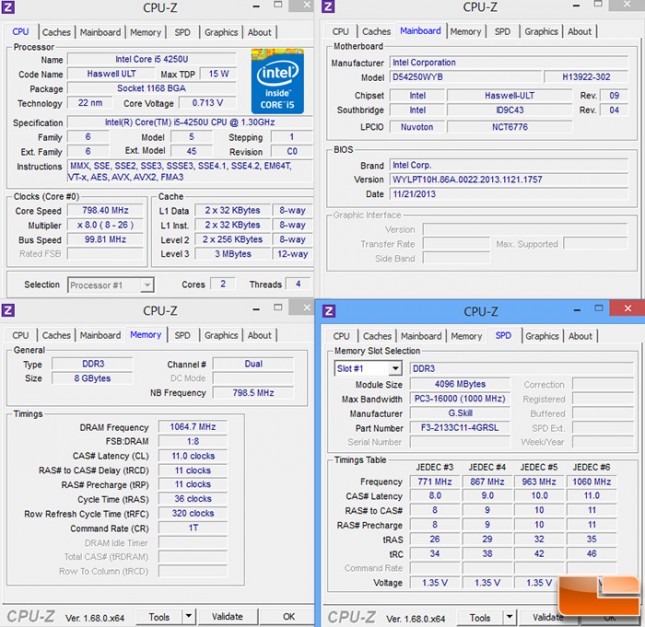The height and width of the screenshot is (627, 645).
Task: Expand the Tools arrow in the SPD window
Action: (509, 617)
